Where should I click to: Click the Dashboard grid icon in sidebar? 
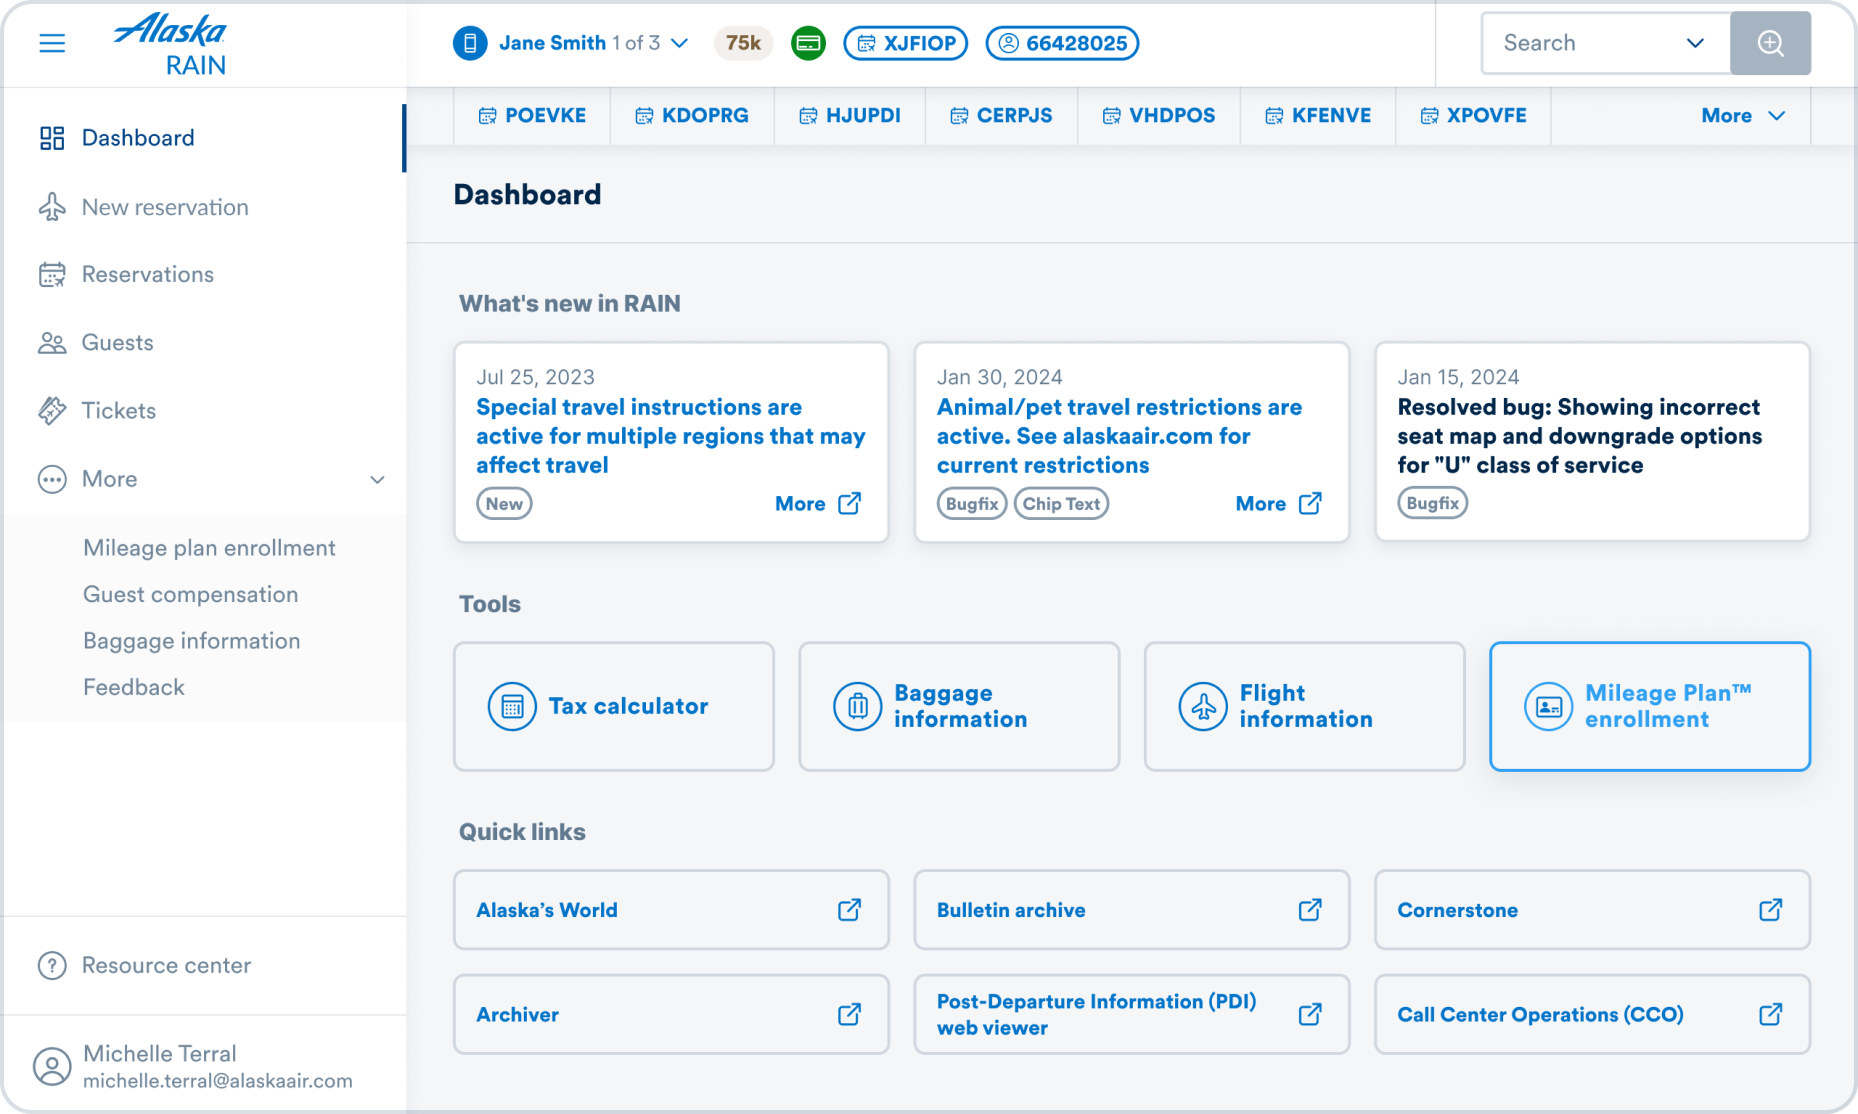pos(52,138)
